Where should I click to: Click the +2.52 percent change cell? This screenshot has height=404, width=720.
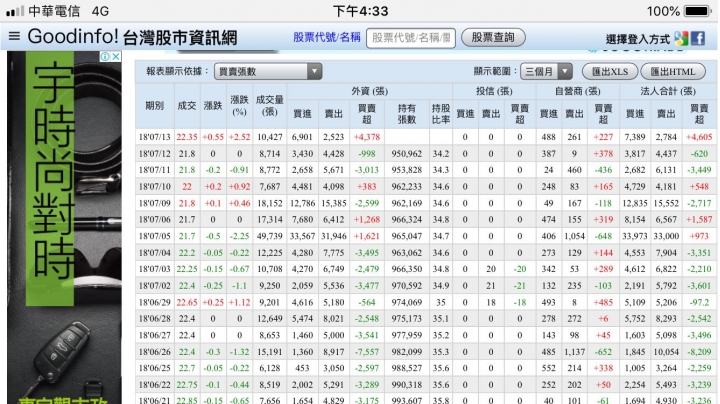[x=239, y=137]
